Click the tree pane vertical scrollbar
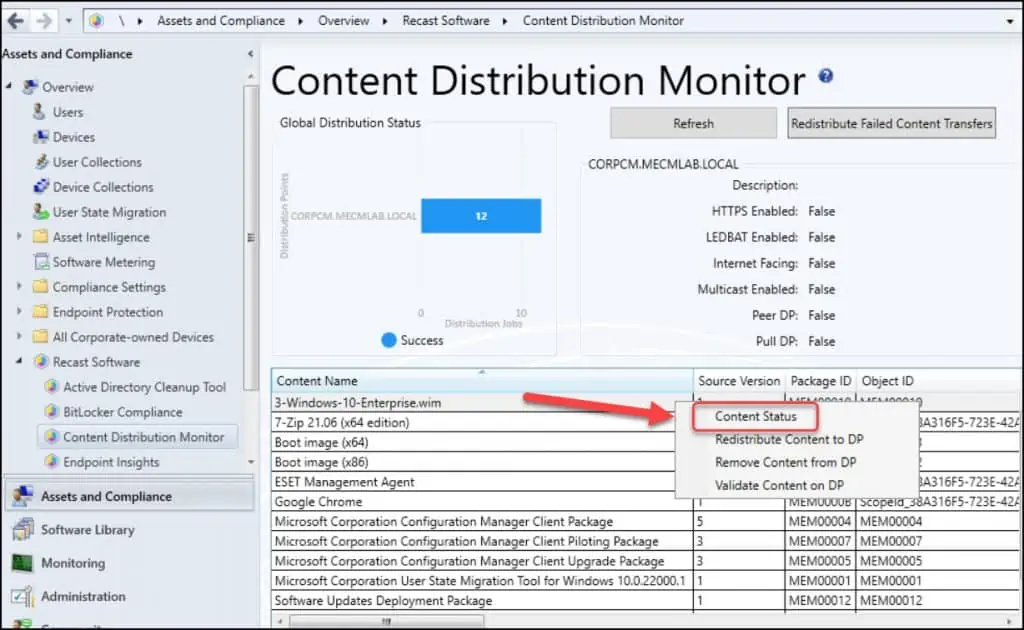Viewport: 1024px width, 630px height. (x=251, y=238)
